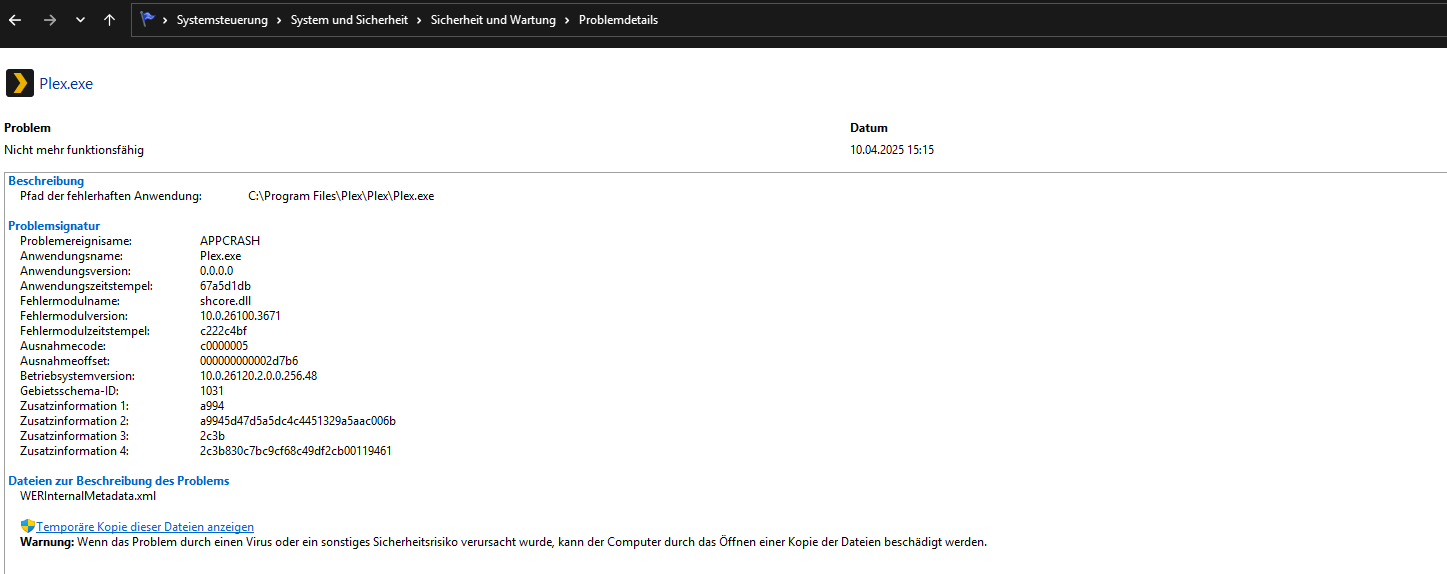The image size is (1447, 574).
Task: Expand chevron after System und Sicherheit
Action: click(x=420, y=20)
